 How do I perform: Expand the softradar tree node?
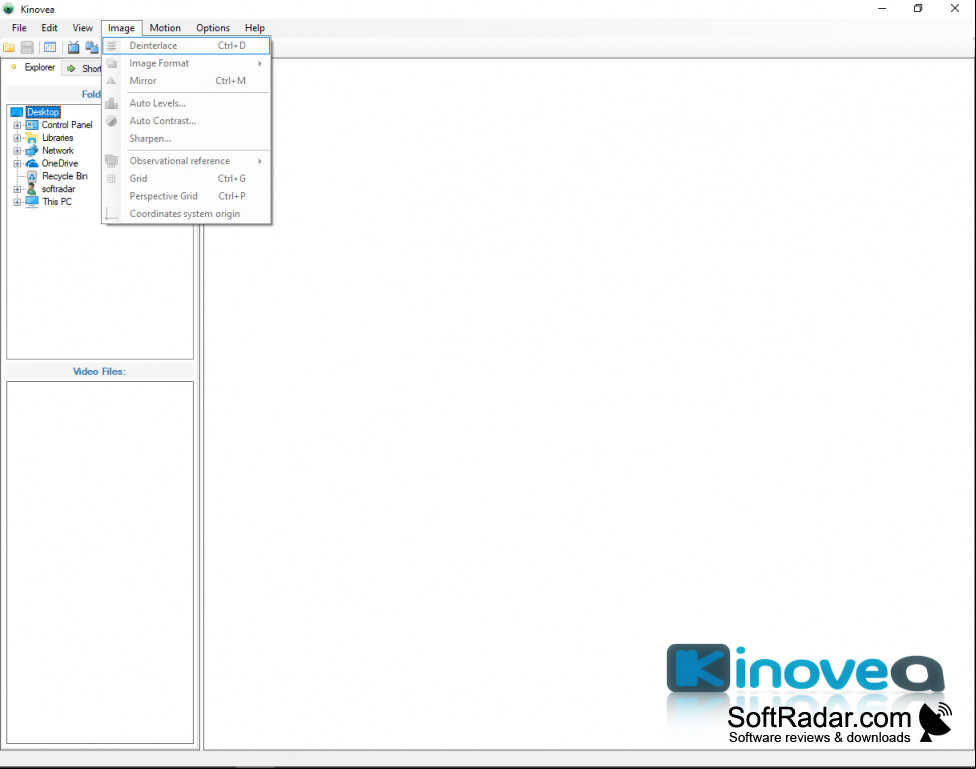pyautogui.click(x=17, y=189)
